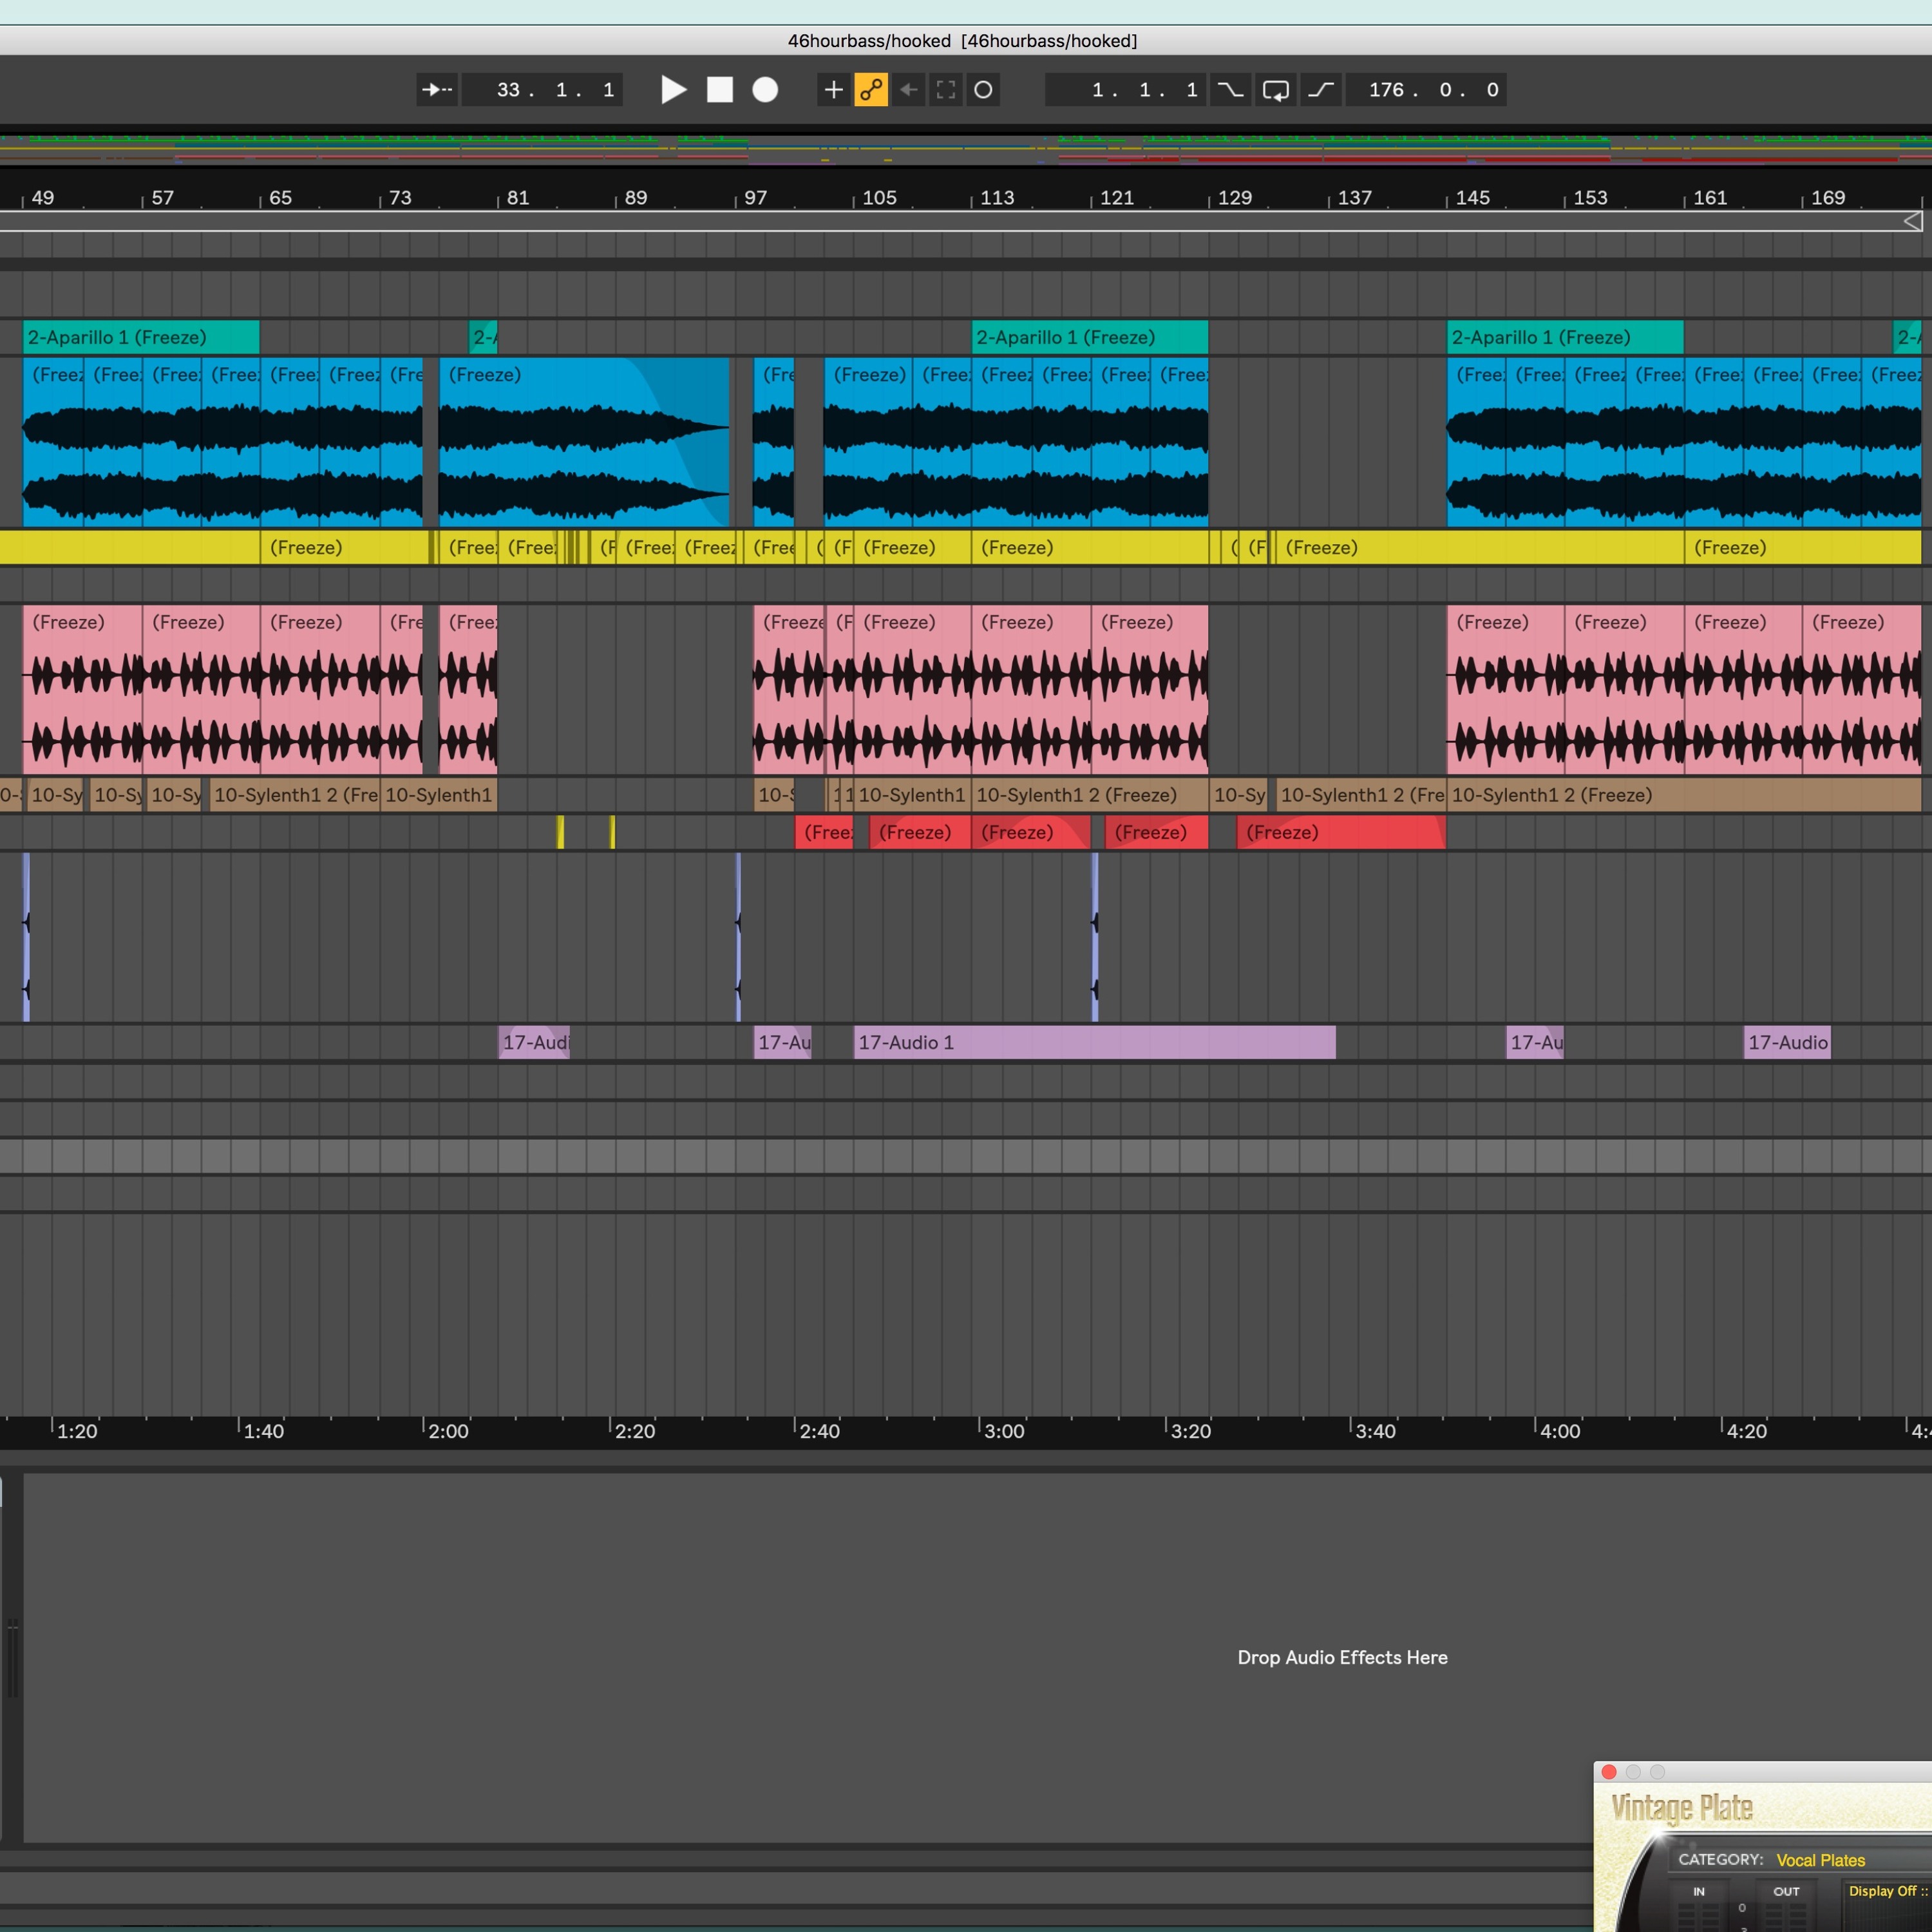Screen dimensions: 1932x1932
Task: Click the Arrangement Record button
Action: [765, 90]
